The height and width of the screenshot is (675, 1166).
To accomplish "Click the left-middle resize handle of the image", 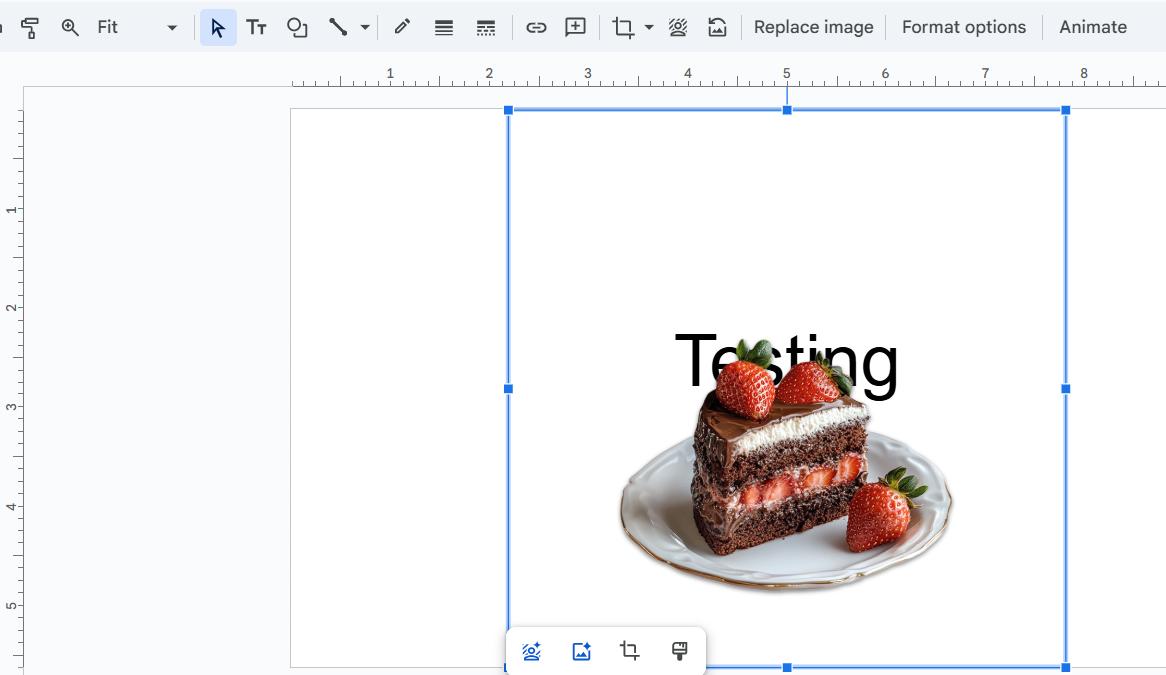I will [509, 389].
